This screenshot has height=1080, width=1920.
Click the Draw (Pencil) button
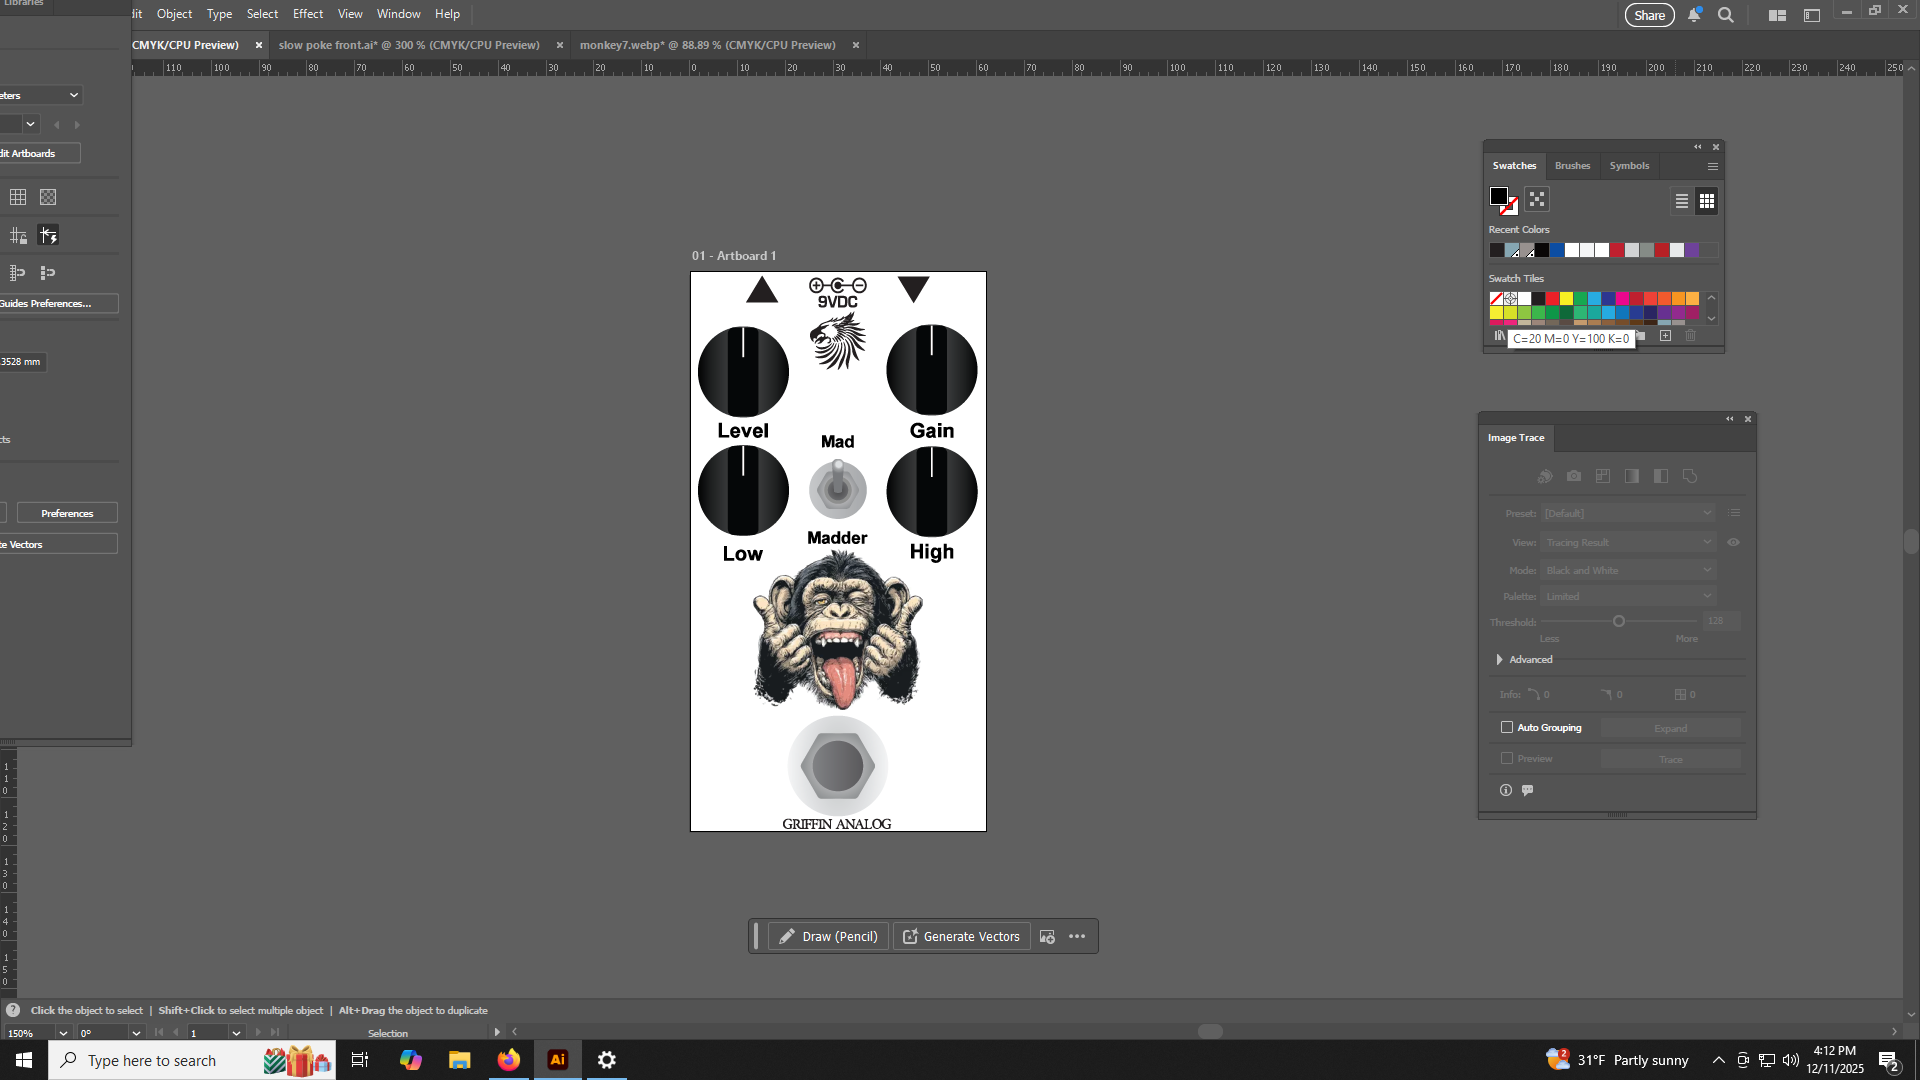coord(828,936)
